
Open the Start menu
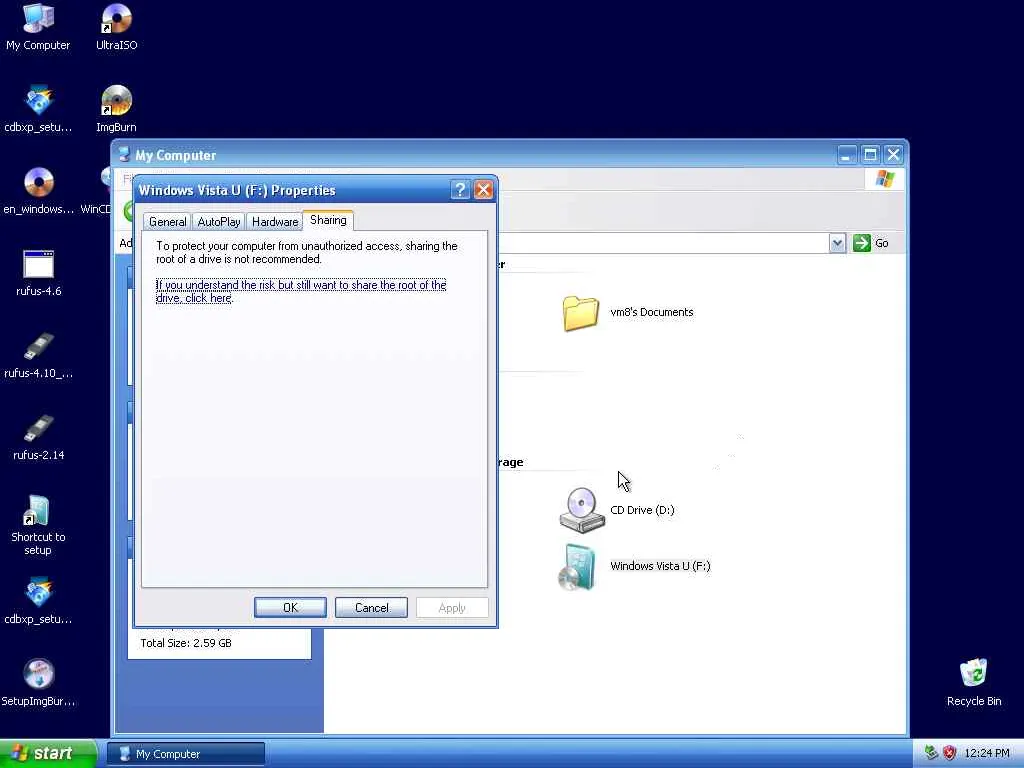pos(48,753)
